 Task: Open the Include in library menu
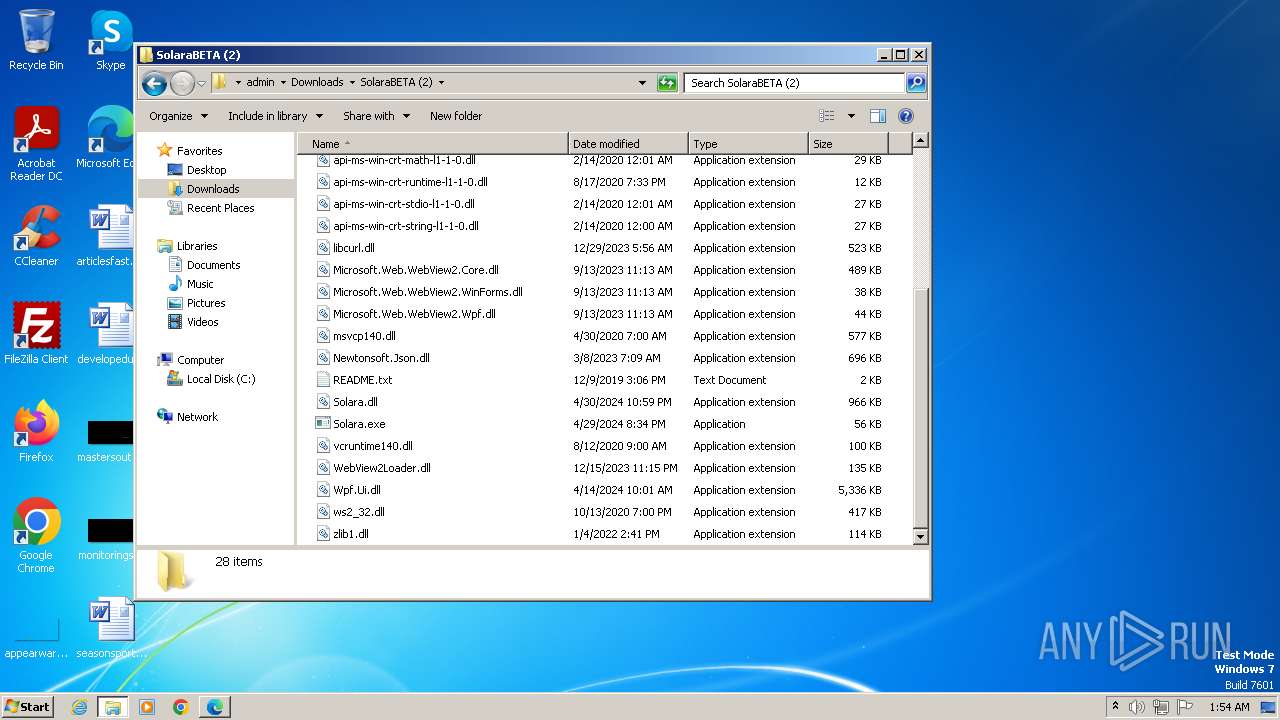[x=275, y=116]
